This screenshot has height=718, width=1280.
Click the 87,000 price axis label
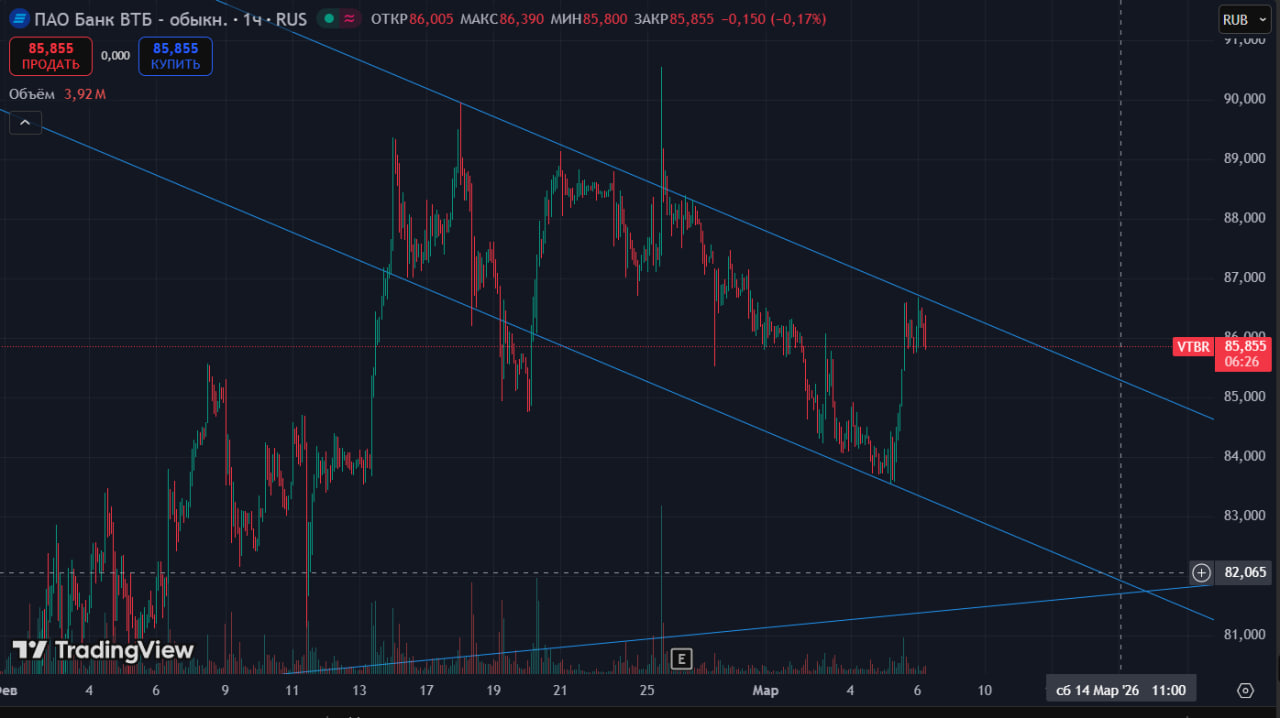tap(1245, 277)
